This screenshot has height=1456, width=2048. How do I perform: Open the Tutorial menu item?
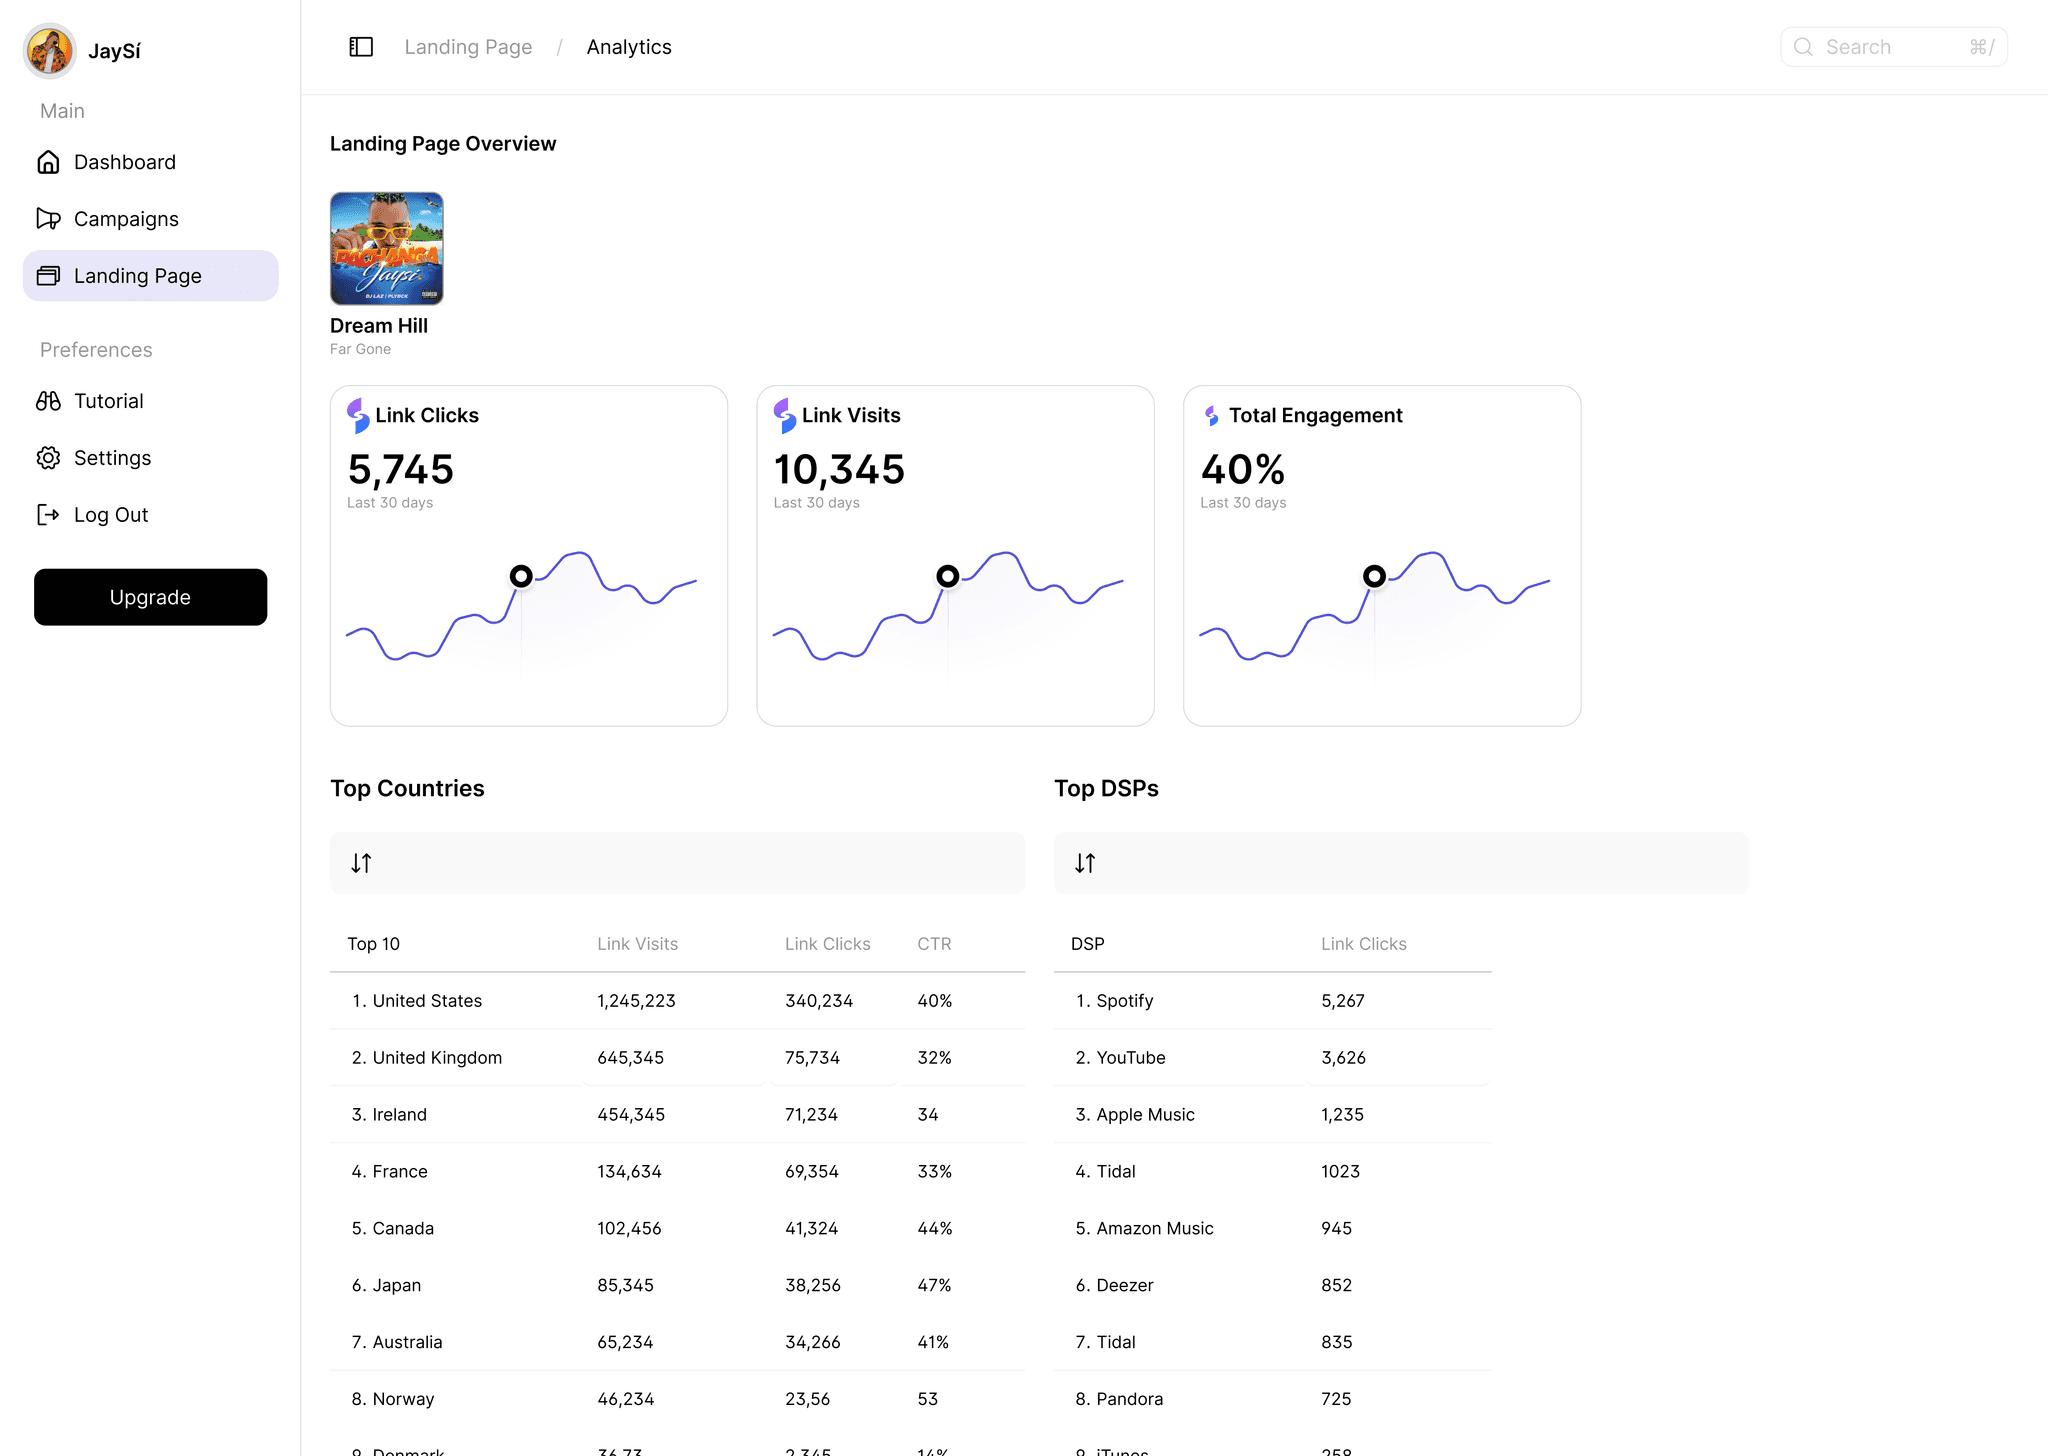(151, 401)
